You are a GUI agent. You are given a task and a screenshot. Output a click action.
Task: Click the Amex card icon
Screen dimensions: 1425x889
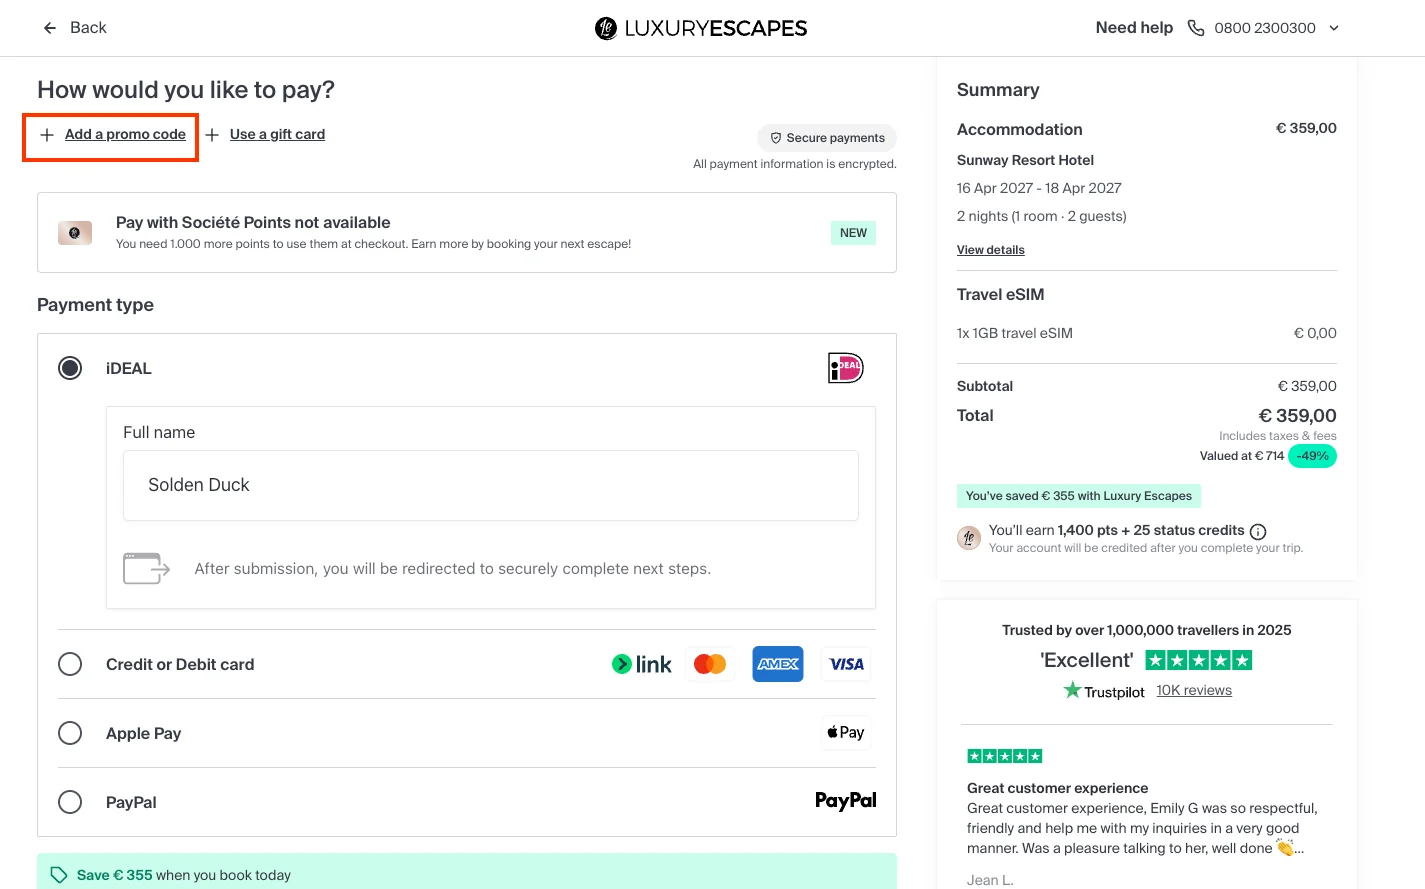click(778, 664)
